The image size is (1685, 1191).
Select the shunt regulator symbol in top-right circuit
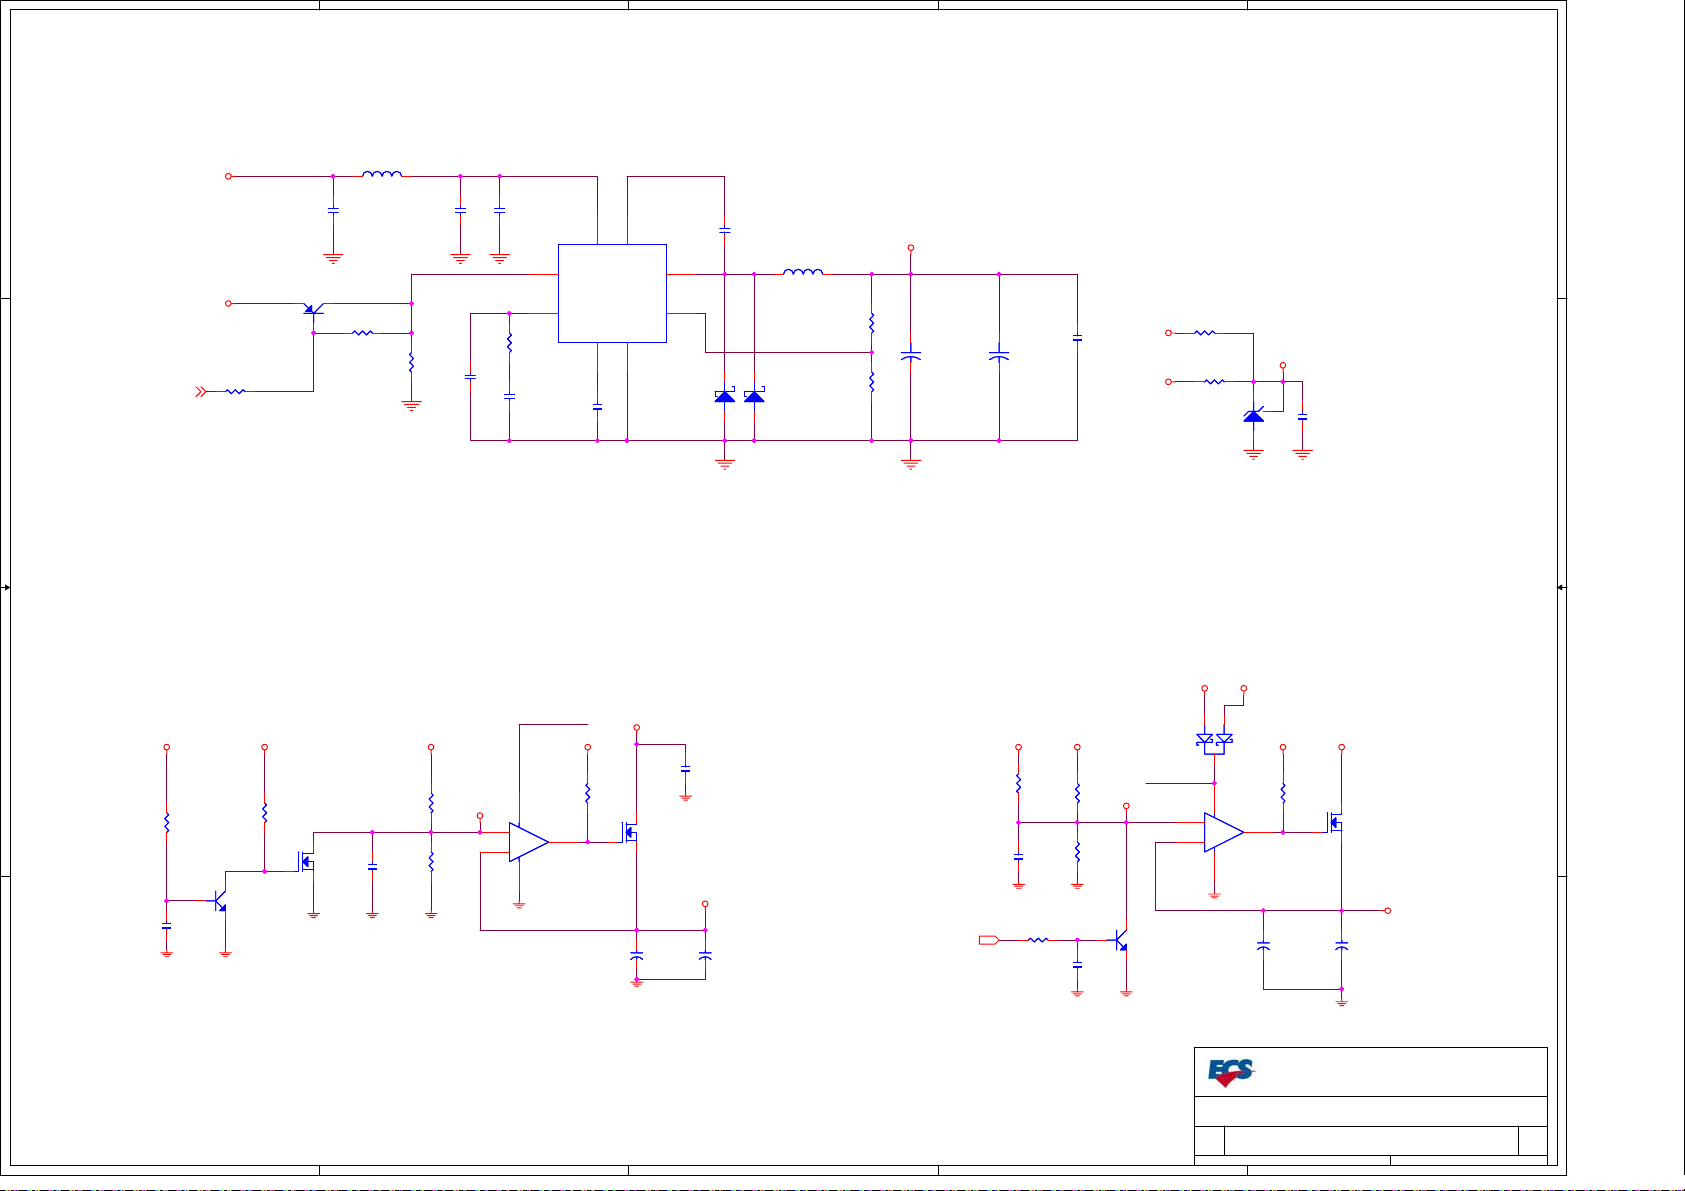(1255, 415)
